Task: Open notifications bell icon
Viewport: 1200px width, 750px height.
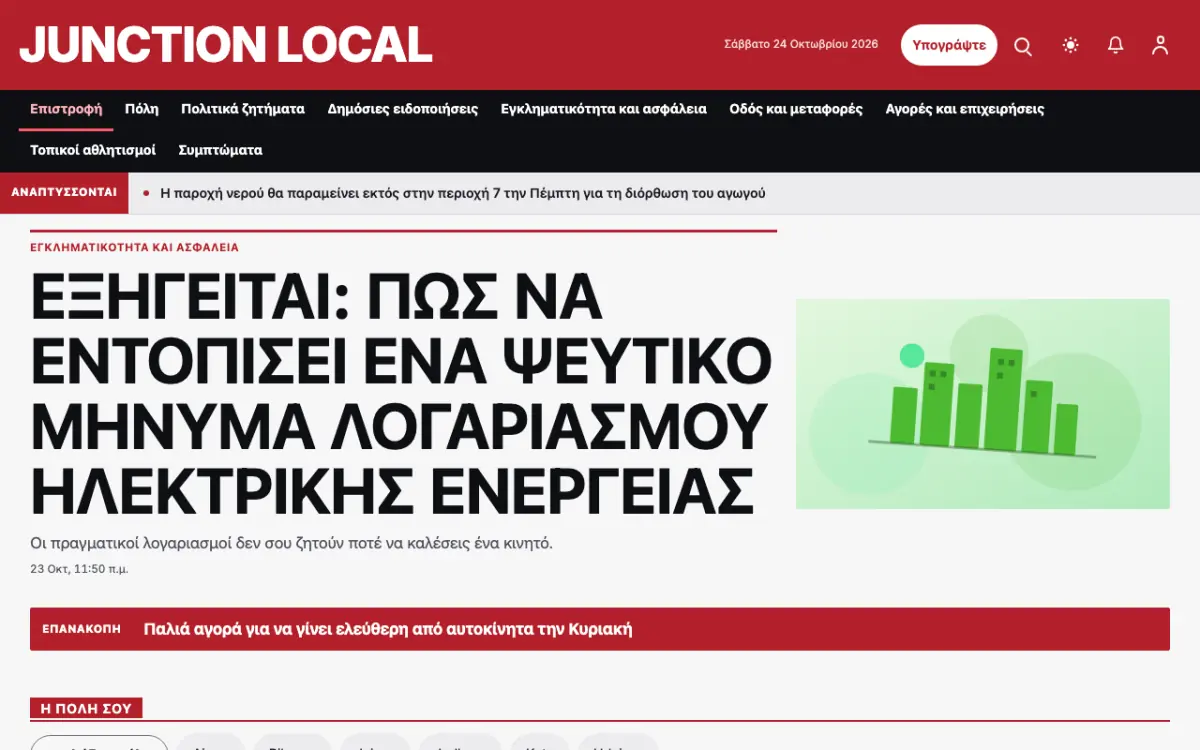Action: [x=1116, y=45]
